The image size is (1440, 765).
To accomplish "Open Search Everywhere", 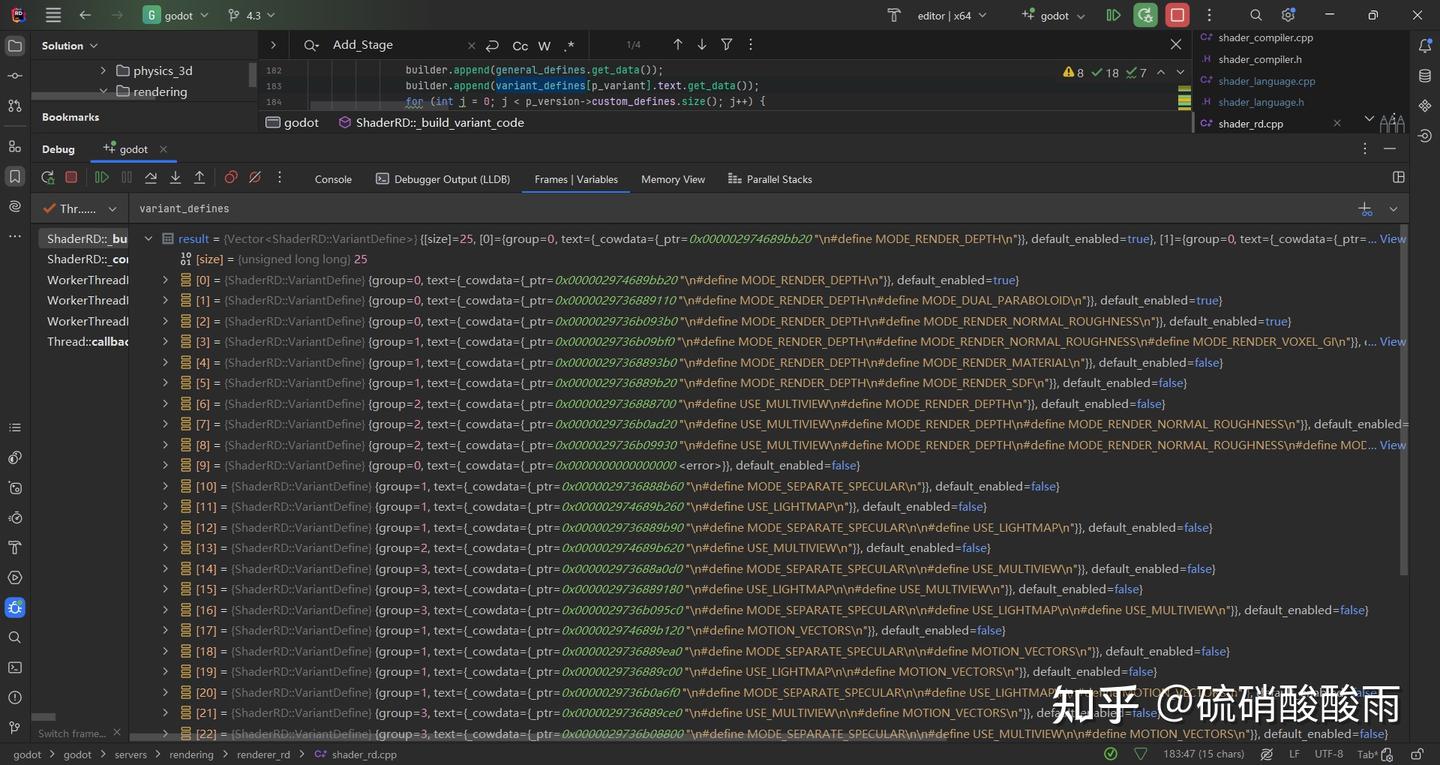I will pos(1255,15).
